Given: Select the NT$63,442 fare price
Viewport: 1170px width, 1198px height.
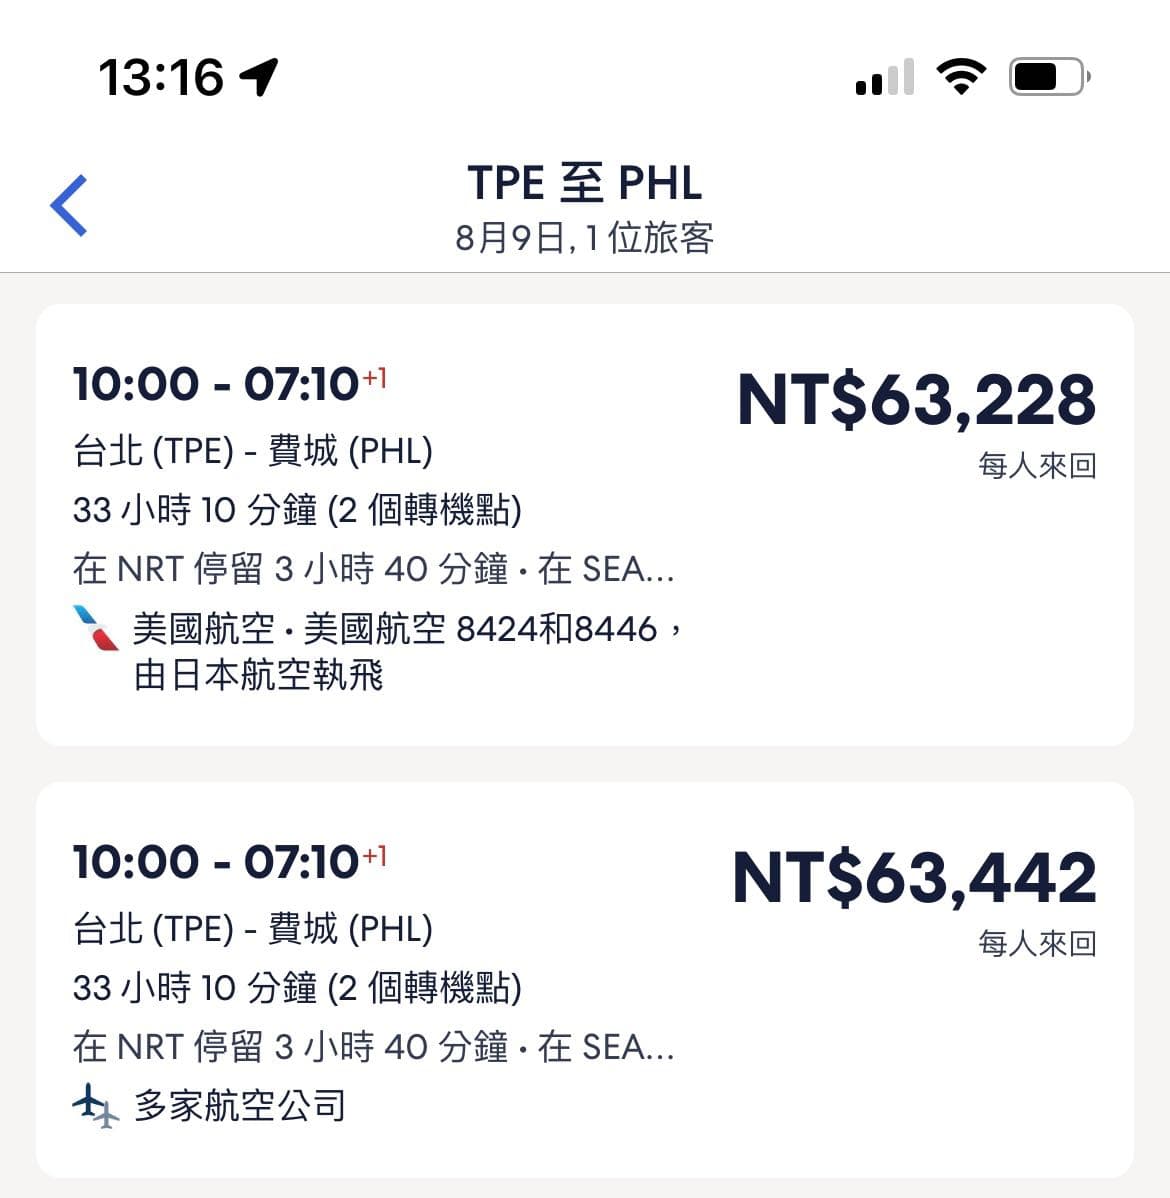Looking at the screenshot, I should (914, 878).
